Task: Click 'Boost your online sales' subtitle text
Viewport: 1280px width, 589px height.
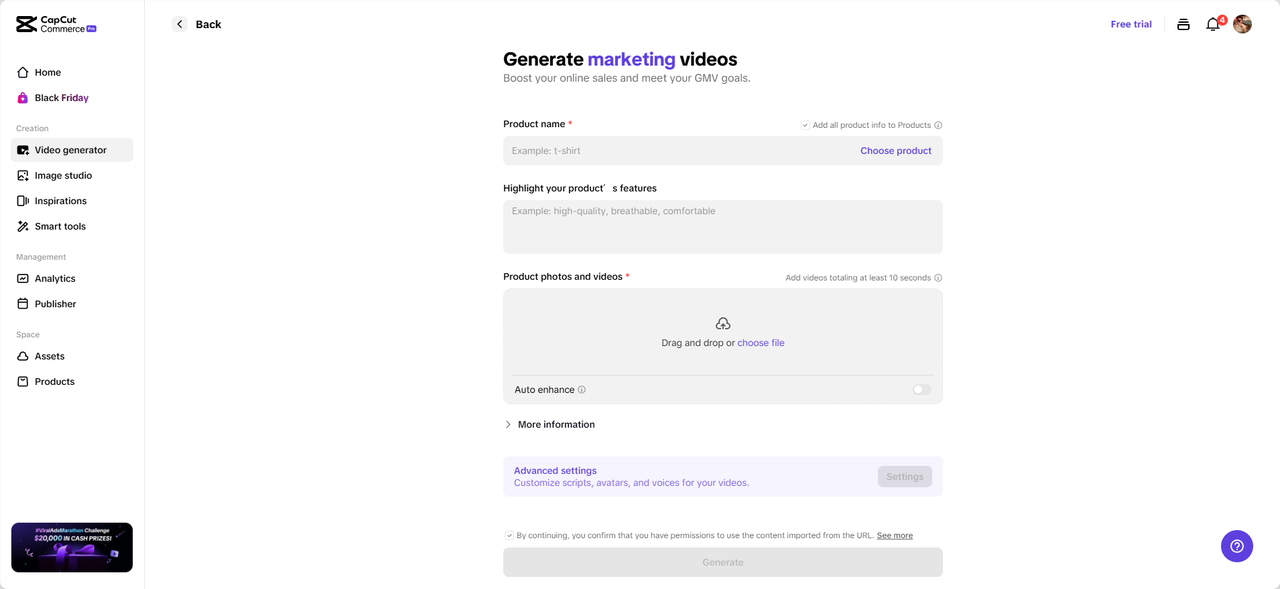Action: pyautogui.click(x=627, y=78)
